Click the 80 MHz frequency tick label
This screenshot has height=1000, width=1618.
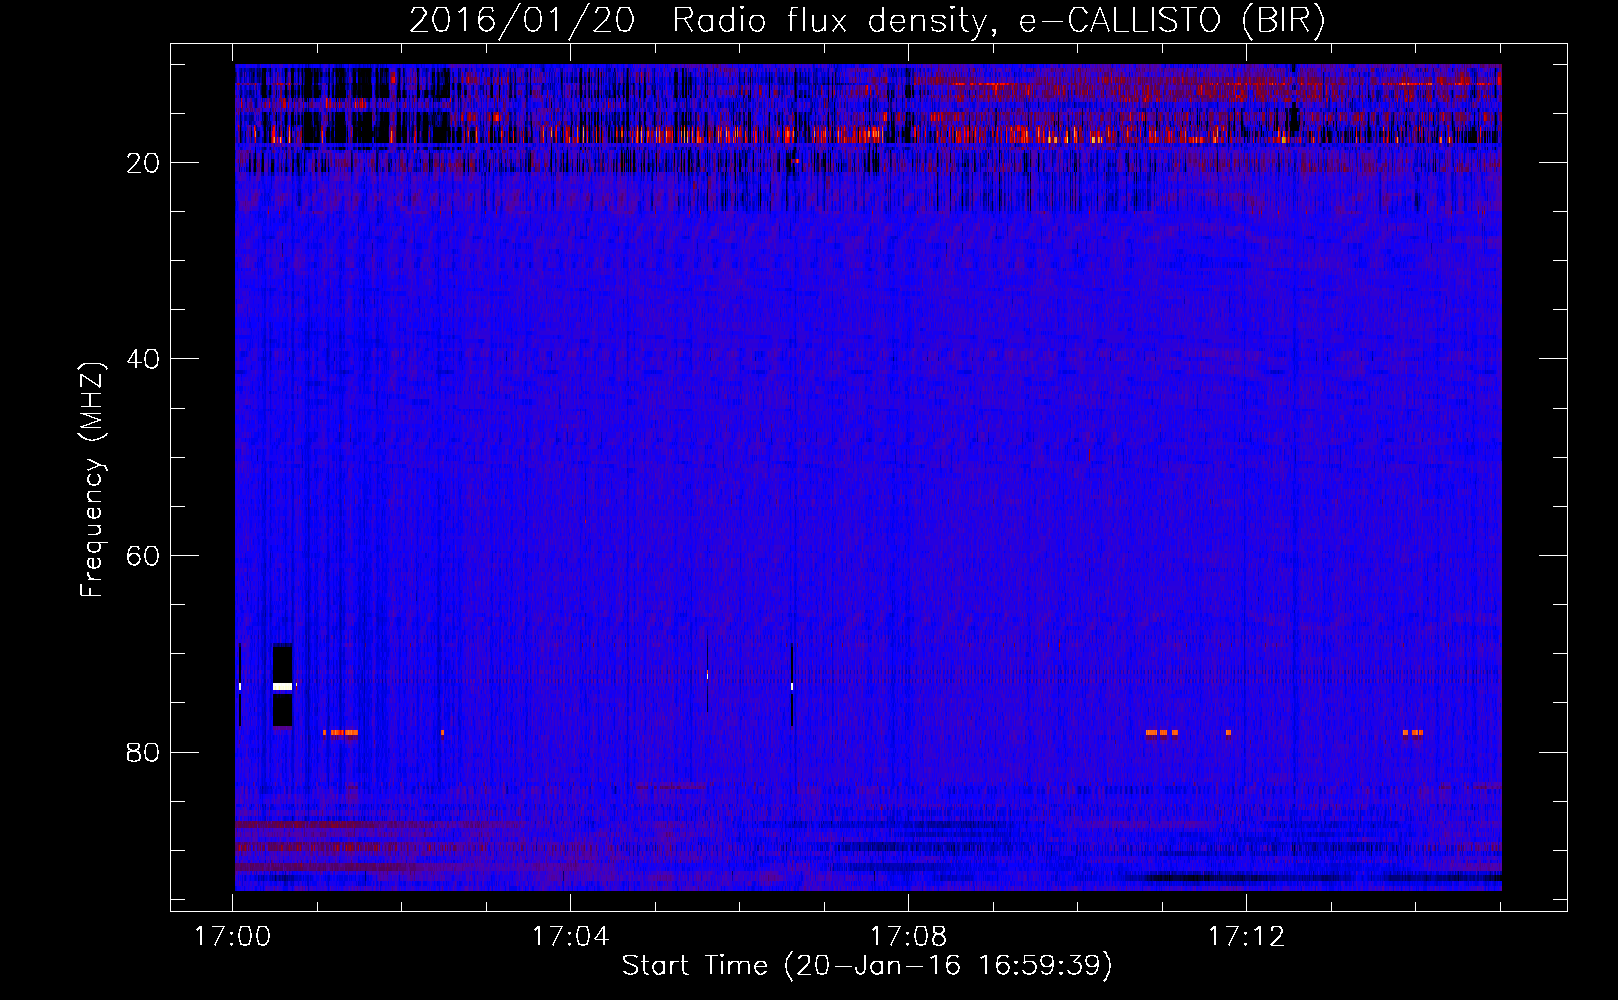[143, 752]
